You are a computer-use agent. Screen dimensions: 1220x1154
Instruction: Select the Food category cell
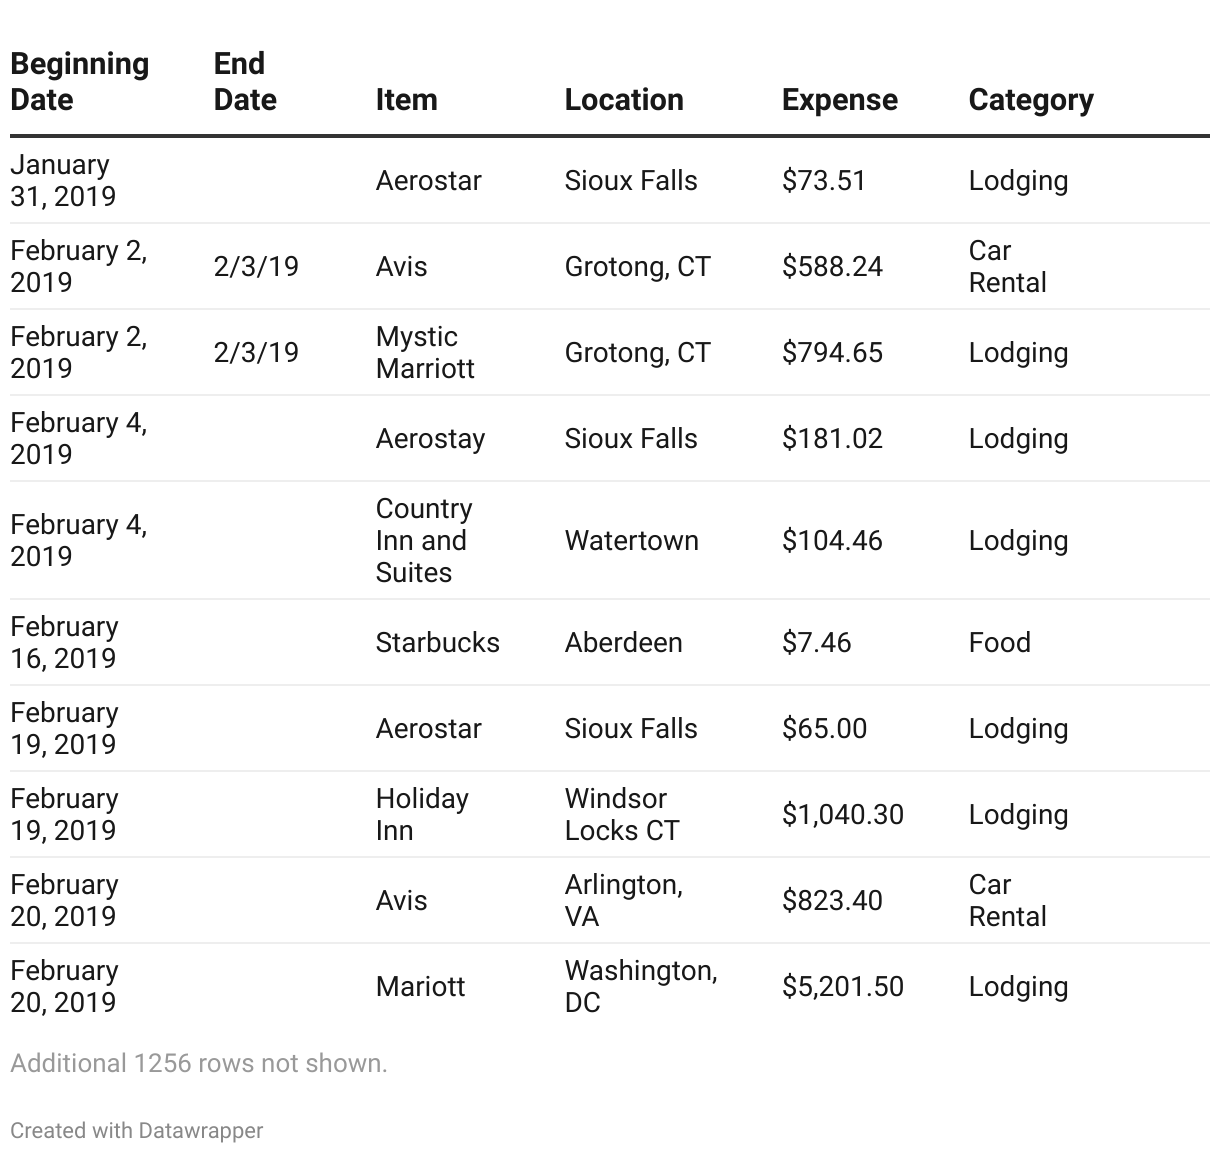coord(999,642)
